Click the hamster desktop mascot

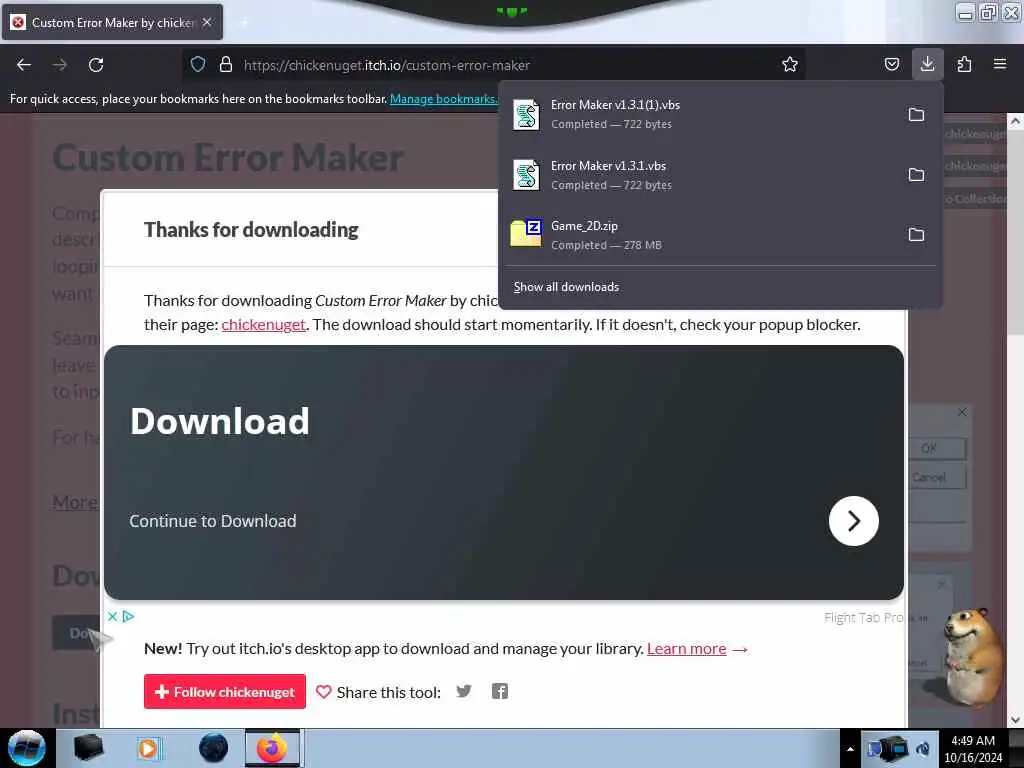(x=972, y=656)
